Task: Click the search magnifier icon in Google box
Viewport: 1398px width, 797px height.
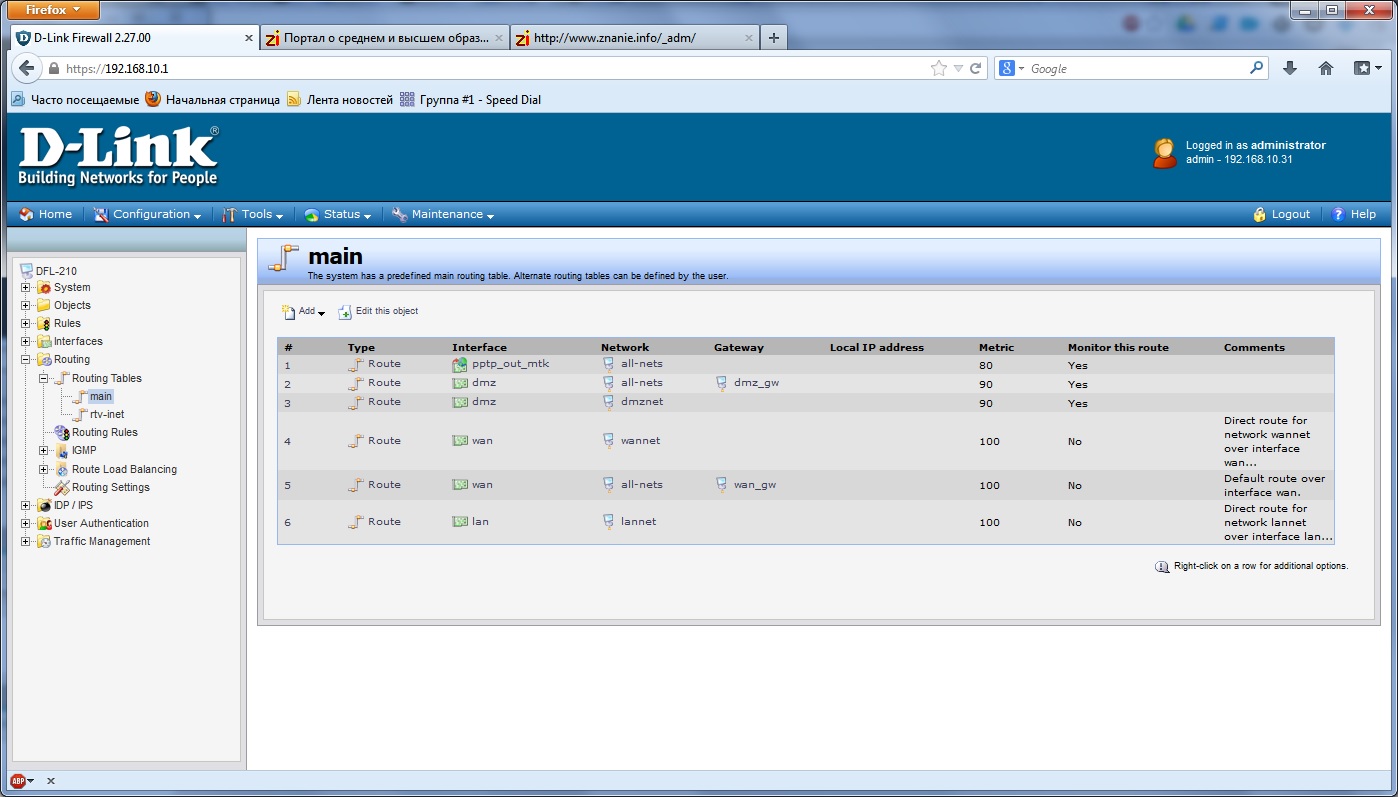Action: click(x=1257, y=68)
